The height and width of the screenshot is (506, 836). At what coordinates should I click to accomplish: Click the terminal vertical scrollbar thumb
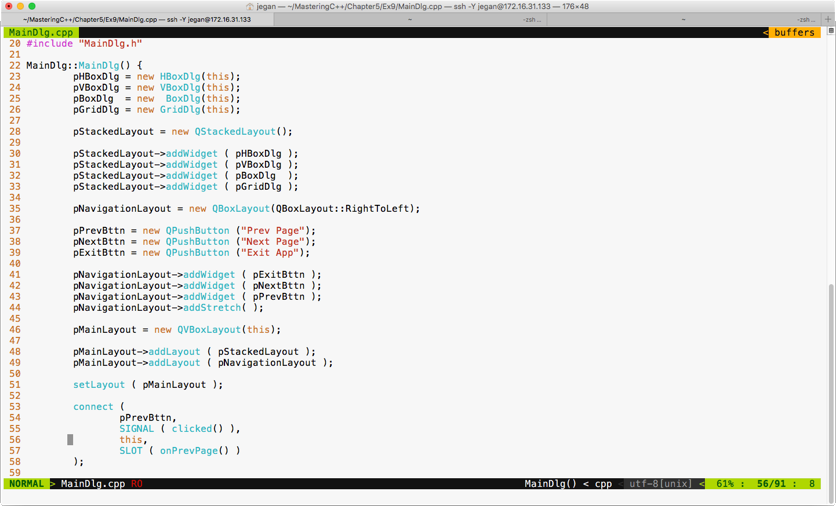pyautogui.click(x=830, y=380)
